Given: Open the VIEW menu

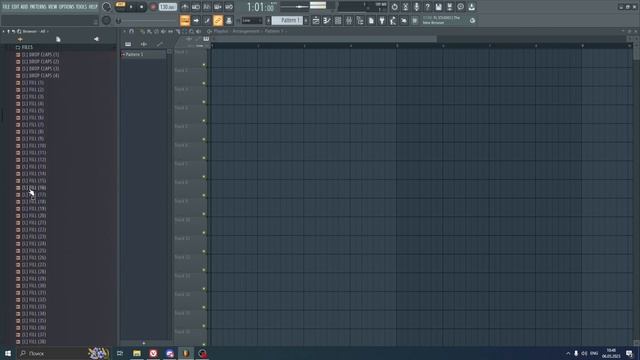Looking at the screenshot, I should point(53,7).
